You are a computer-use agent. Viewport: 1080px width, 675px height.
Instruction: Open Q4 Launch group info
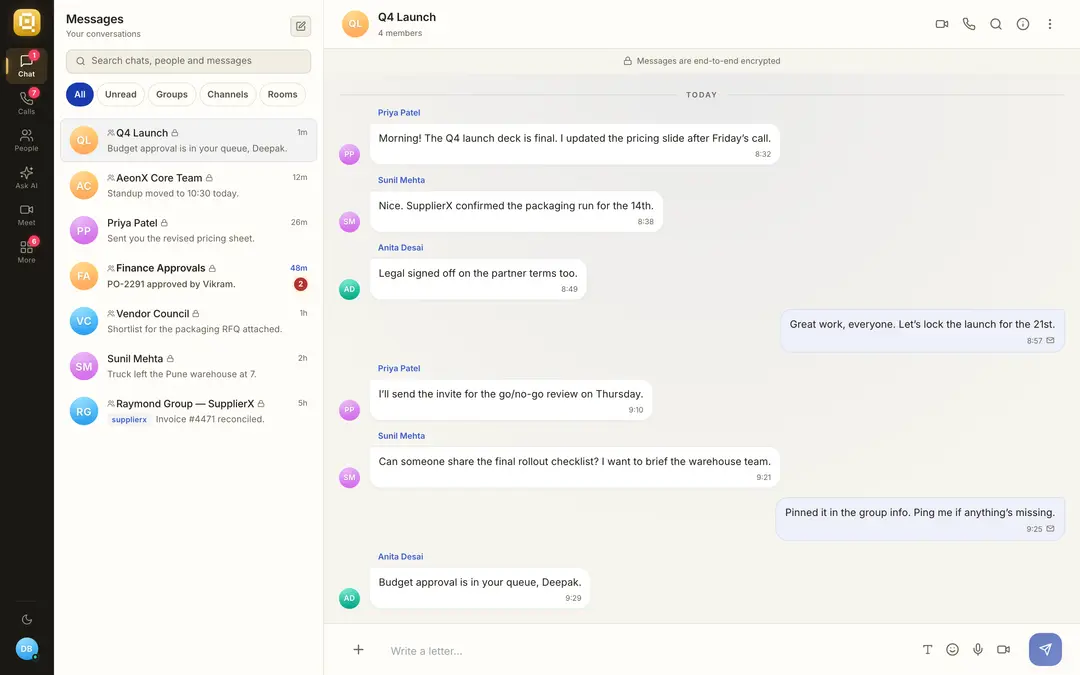(1023, 24)
